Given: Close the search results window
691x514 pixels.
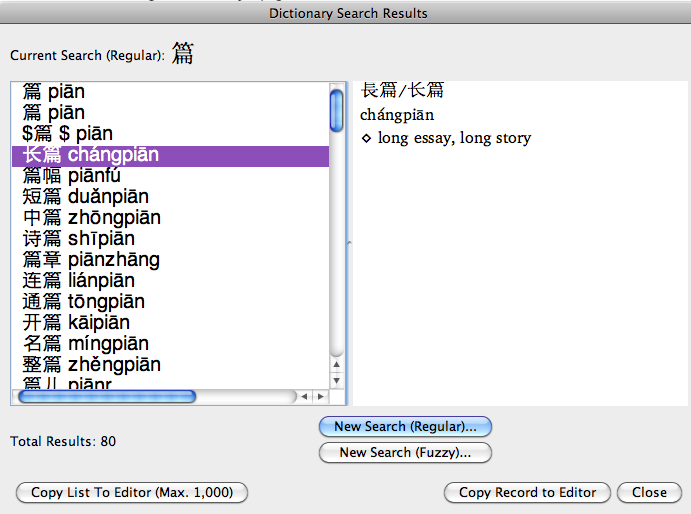Looking at the screenshot, I should pyautogui.click(x=649, y=492).
